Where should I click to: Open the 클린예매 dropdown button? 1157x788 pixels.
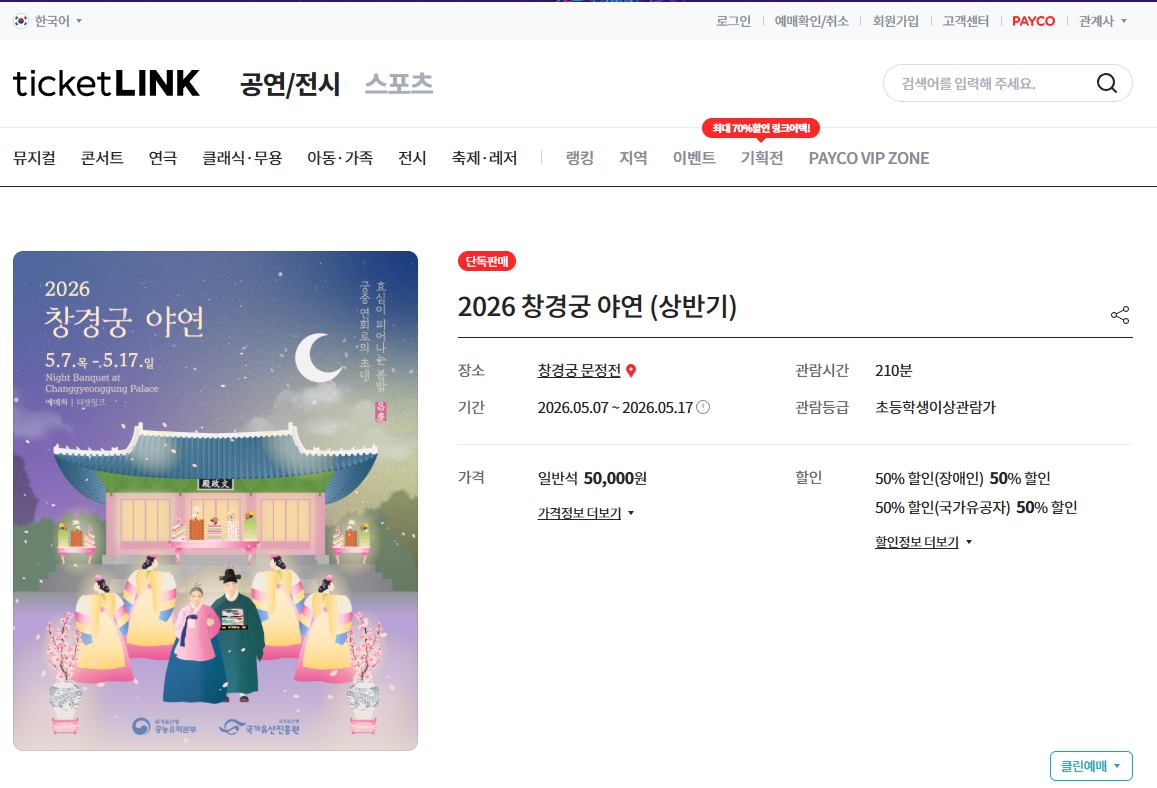[1091, 766]
